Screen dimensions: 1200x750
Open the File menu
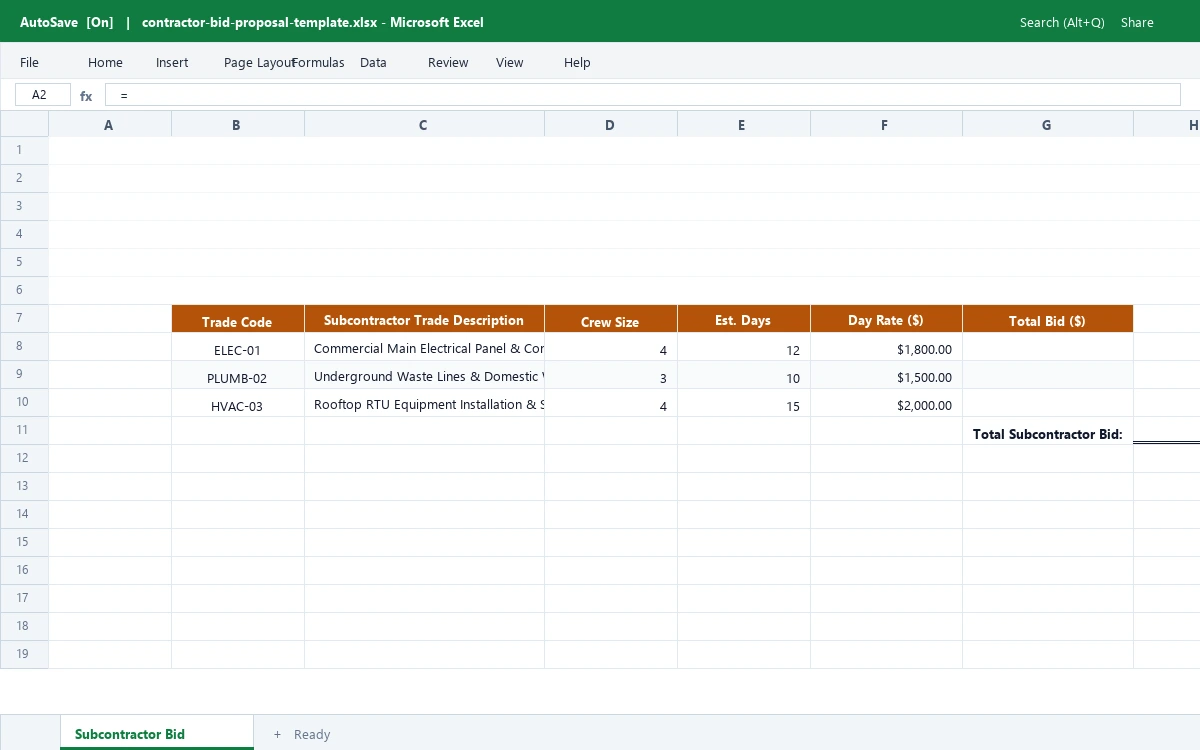pyautogui.click(x=29, y=62)
